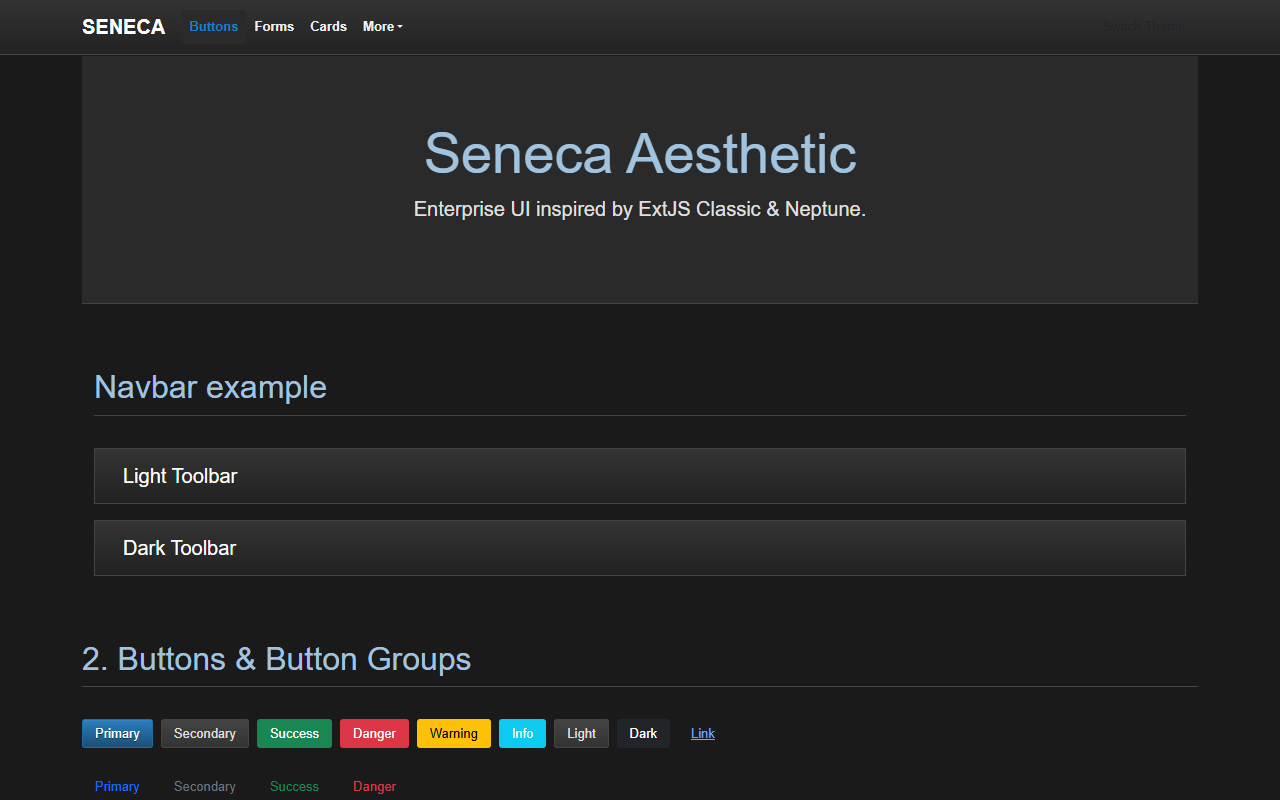Follow the underlined Link button
The image size is (1280, 800).
tap(703, 734)
